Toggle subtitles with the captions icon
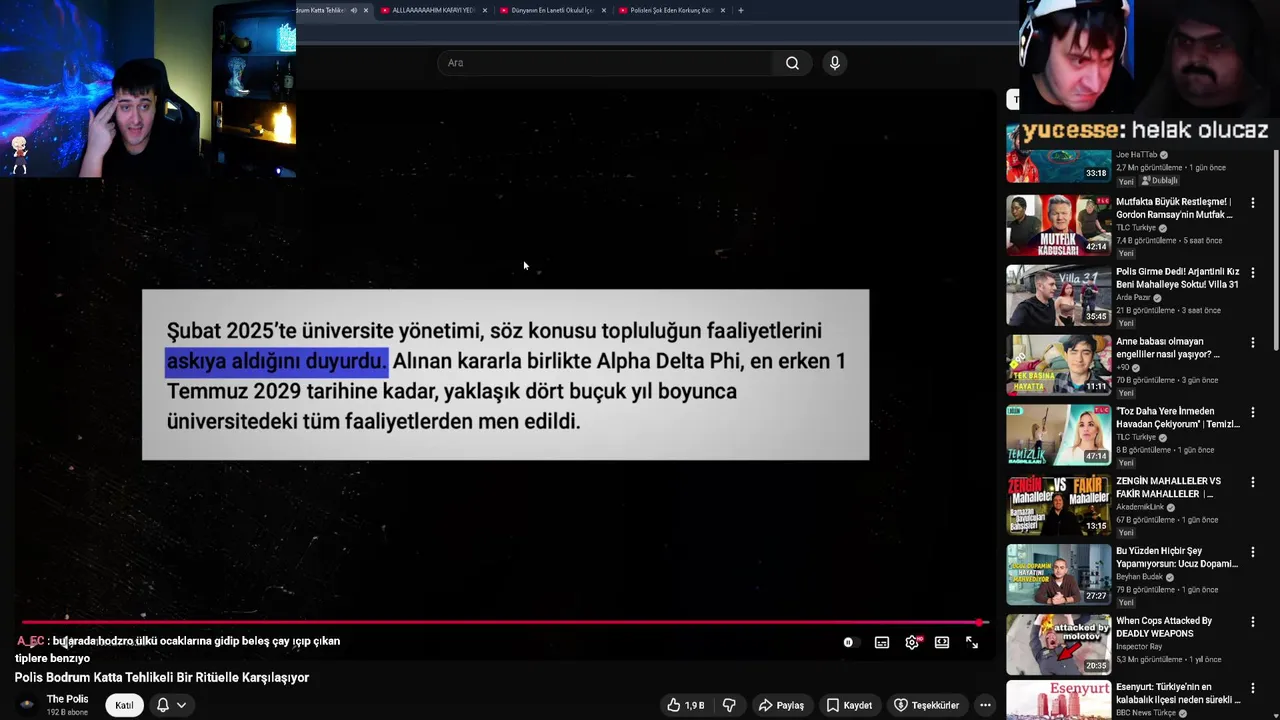 pos(882,643)
